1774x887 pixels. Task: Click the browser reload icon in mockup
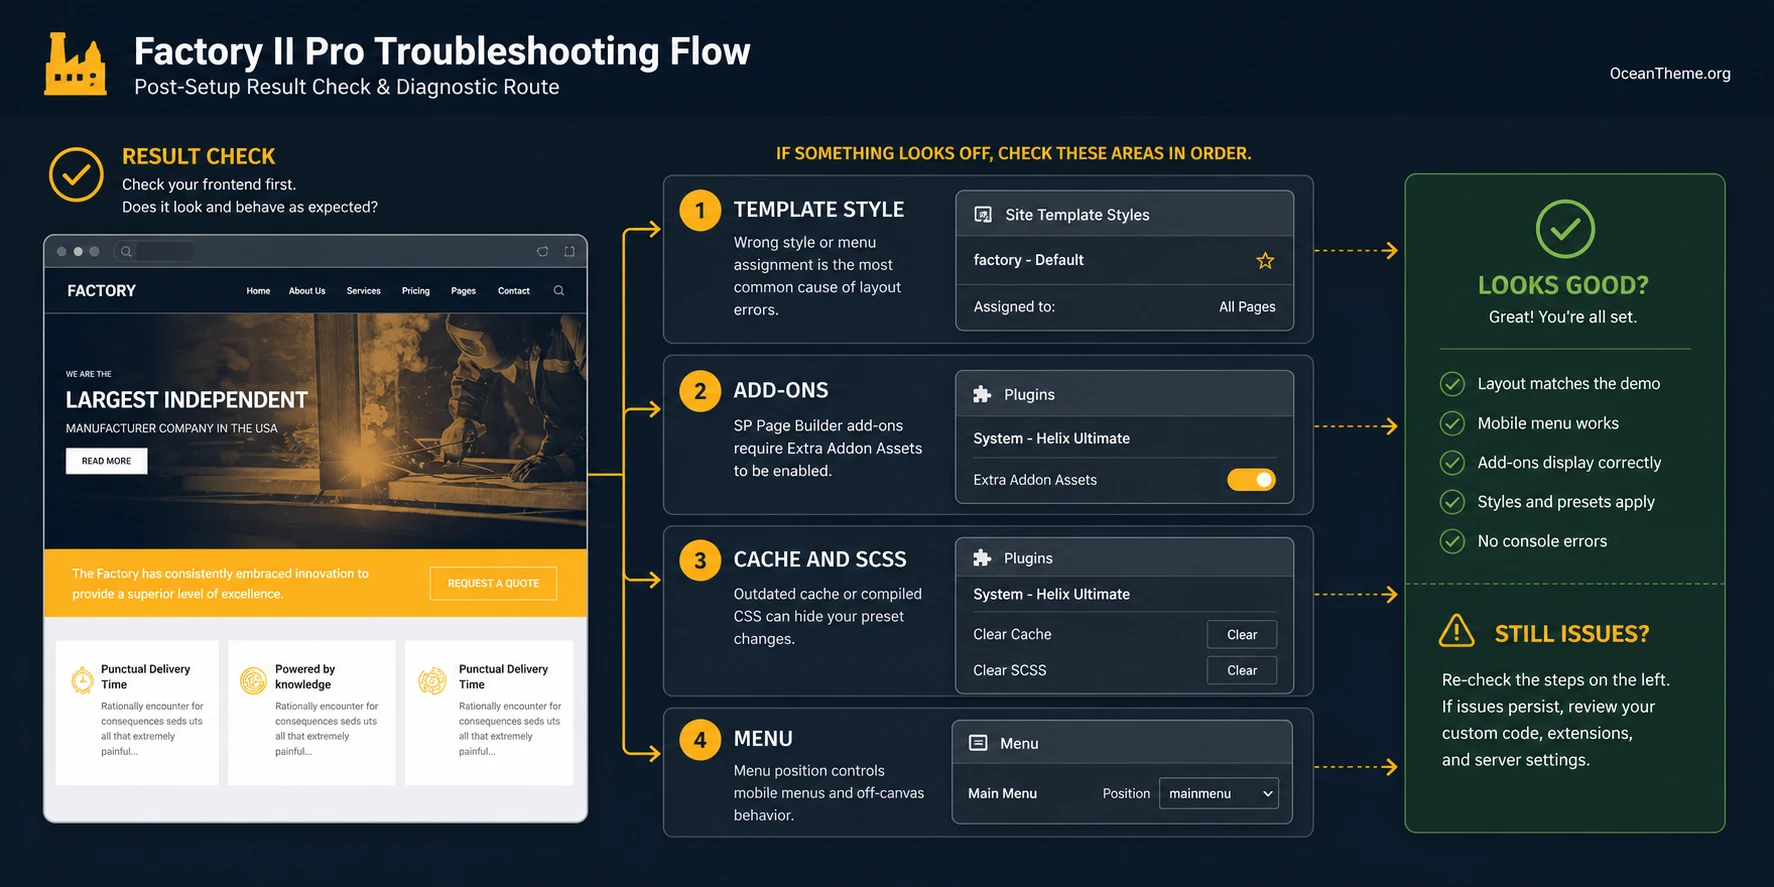click(542, 252)
